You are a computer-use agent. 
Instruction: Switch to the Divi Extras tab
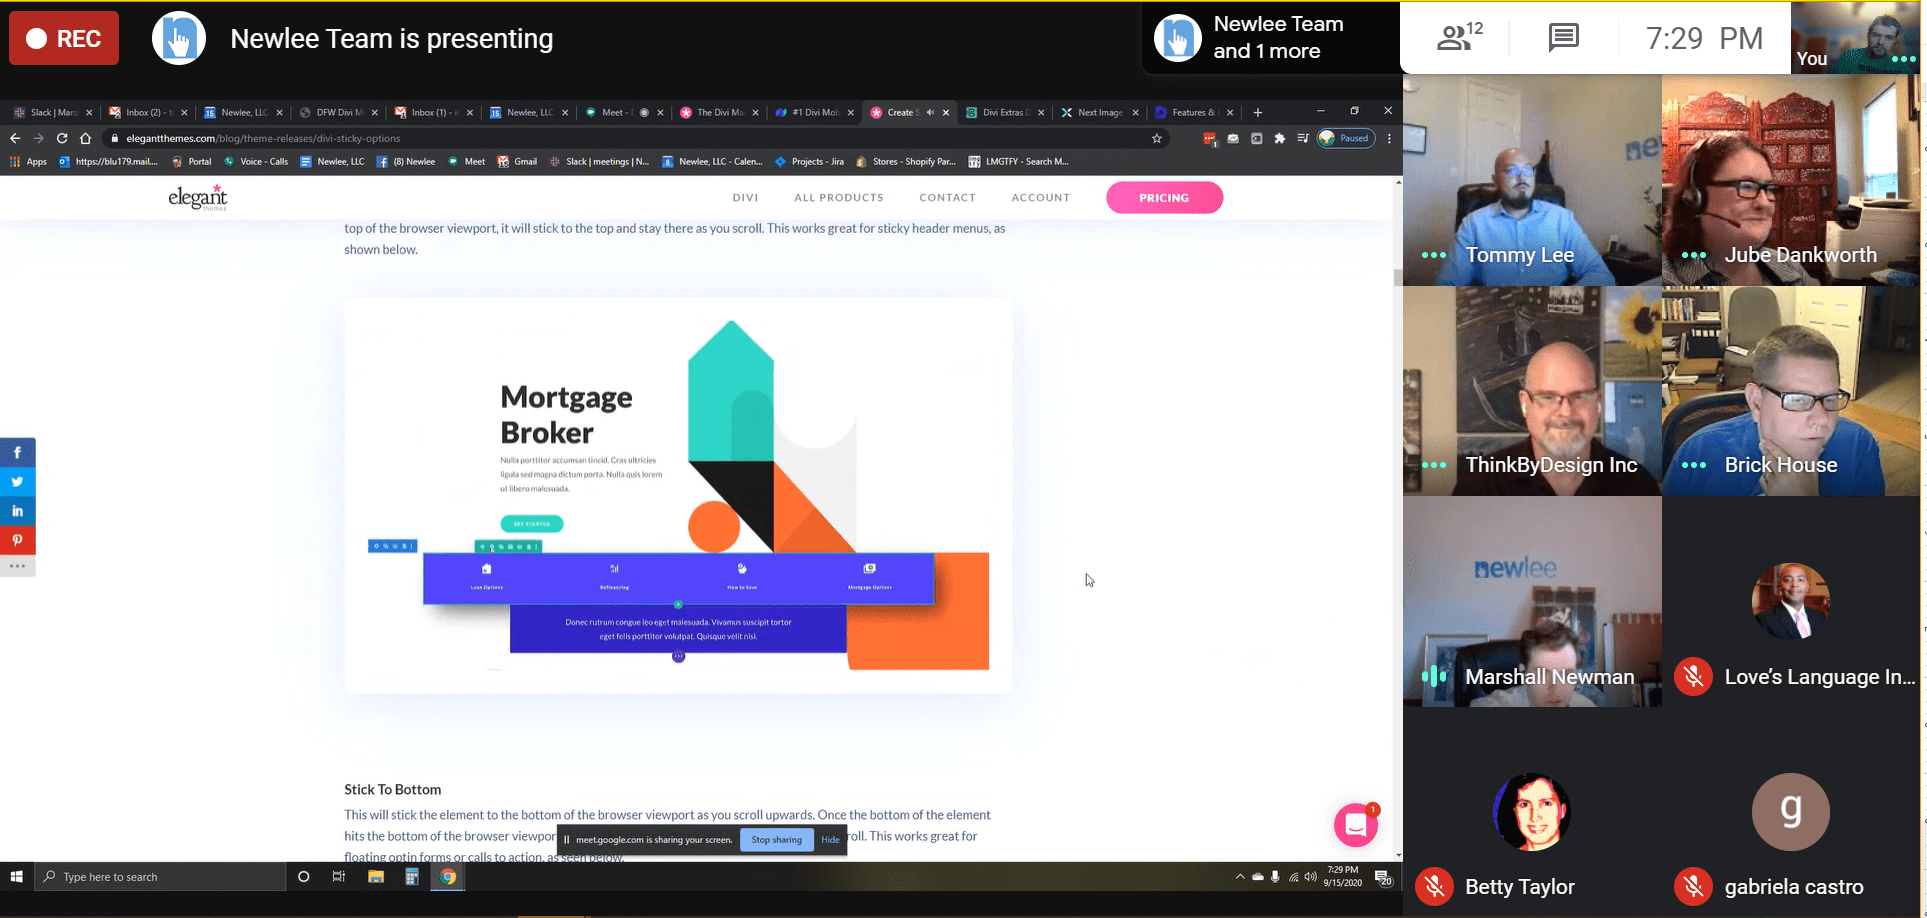coord(1004,112)
